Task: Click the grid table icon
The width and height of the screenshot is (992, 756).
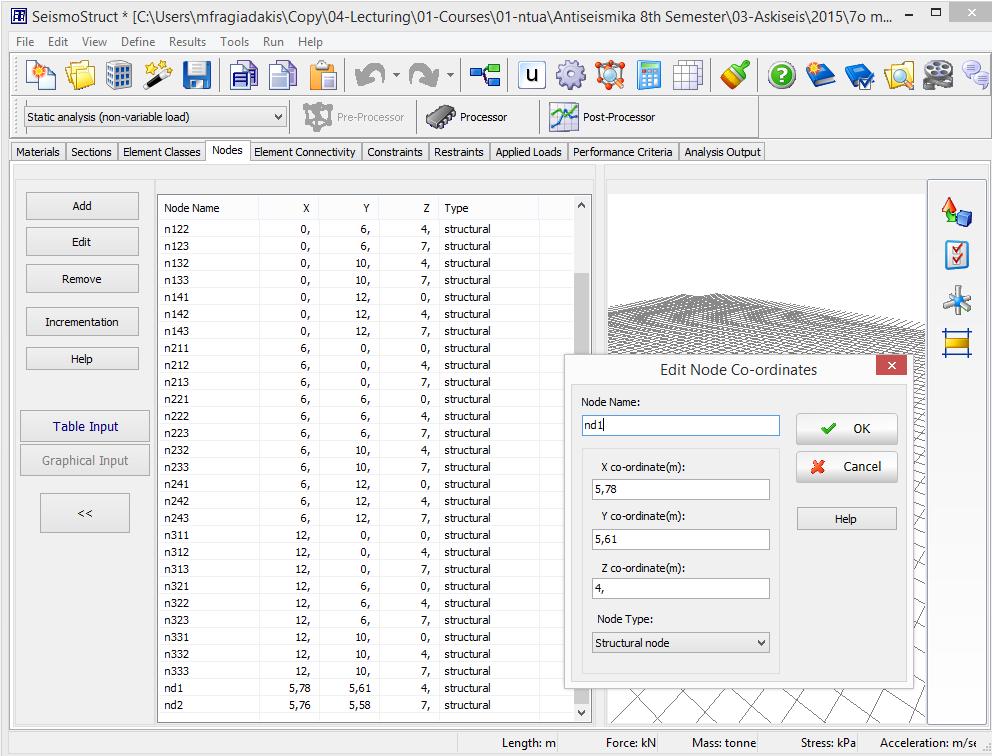Action: coord(688,75)
